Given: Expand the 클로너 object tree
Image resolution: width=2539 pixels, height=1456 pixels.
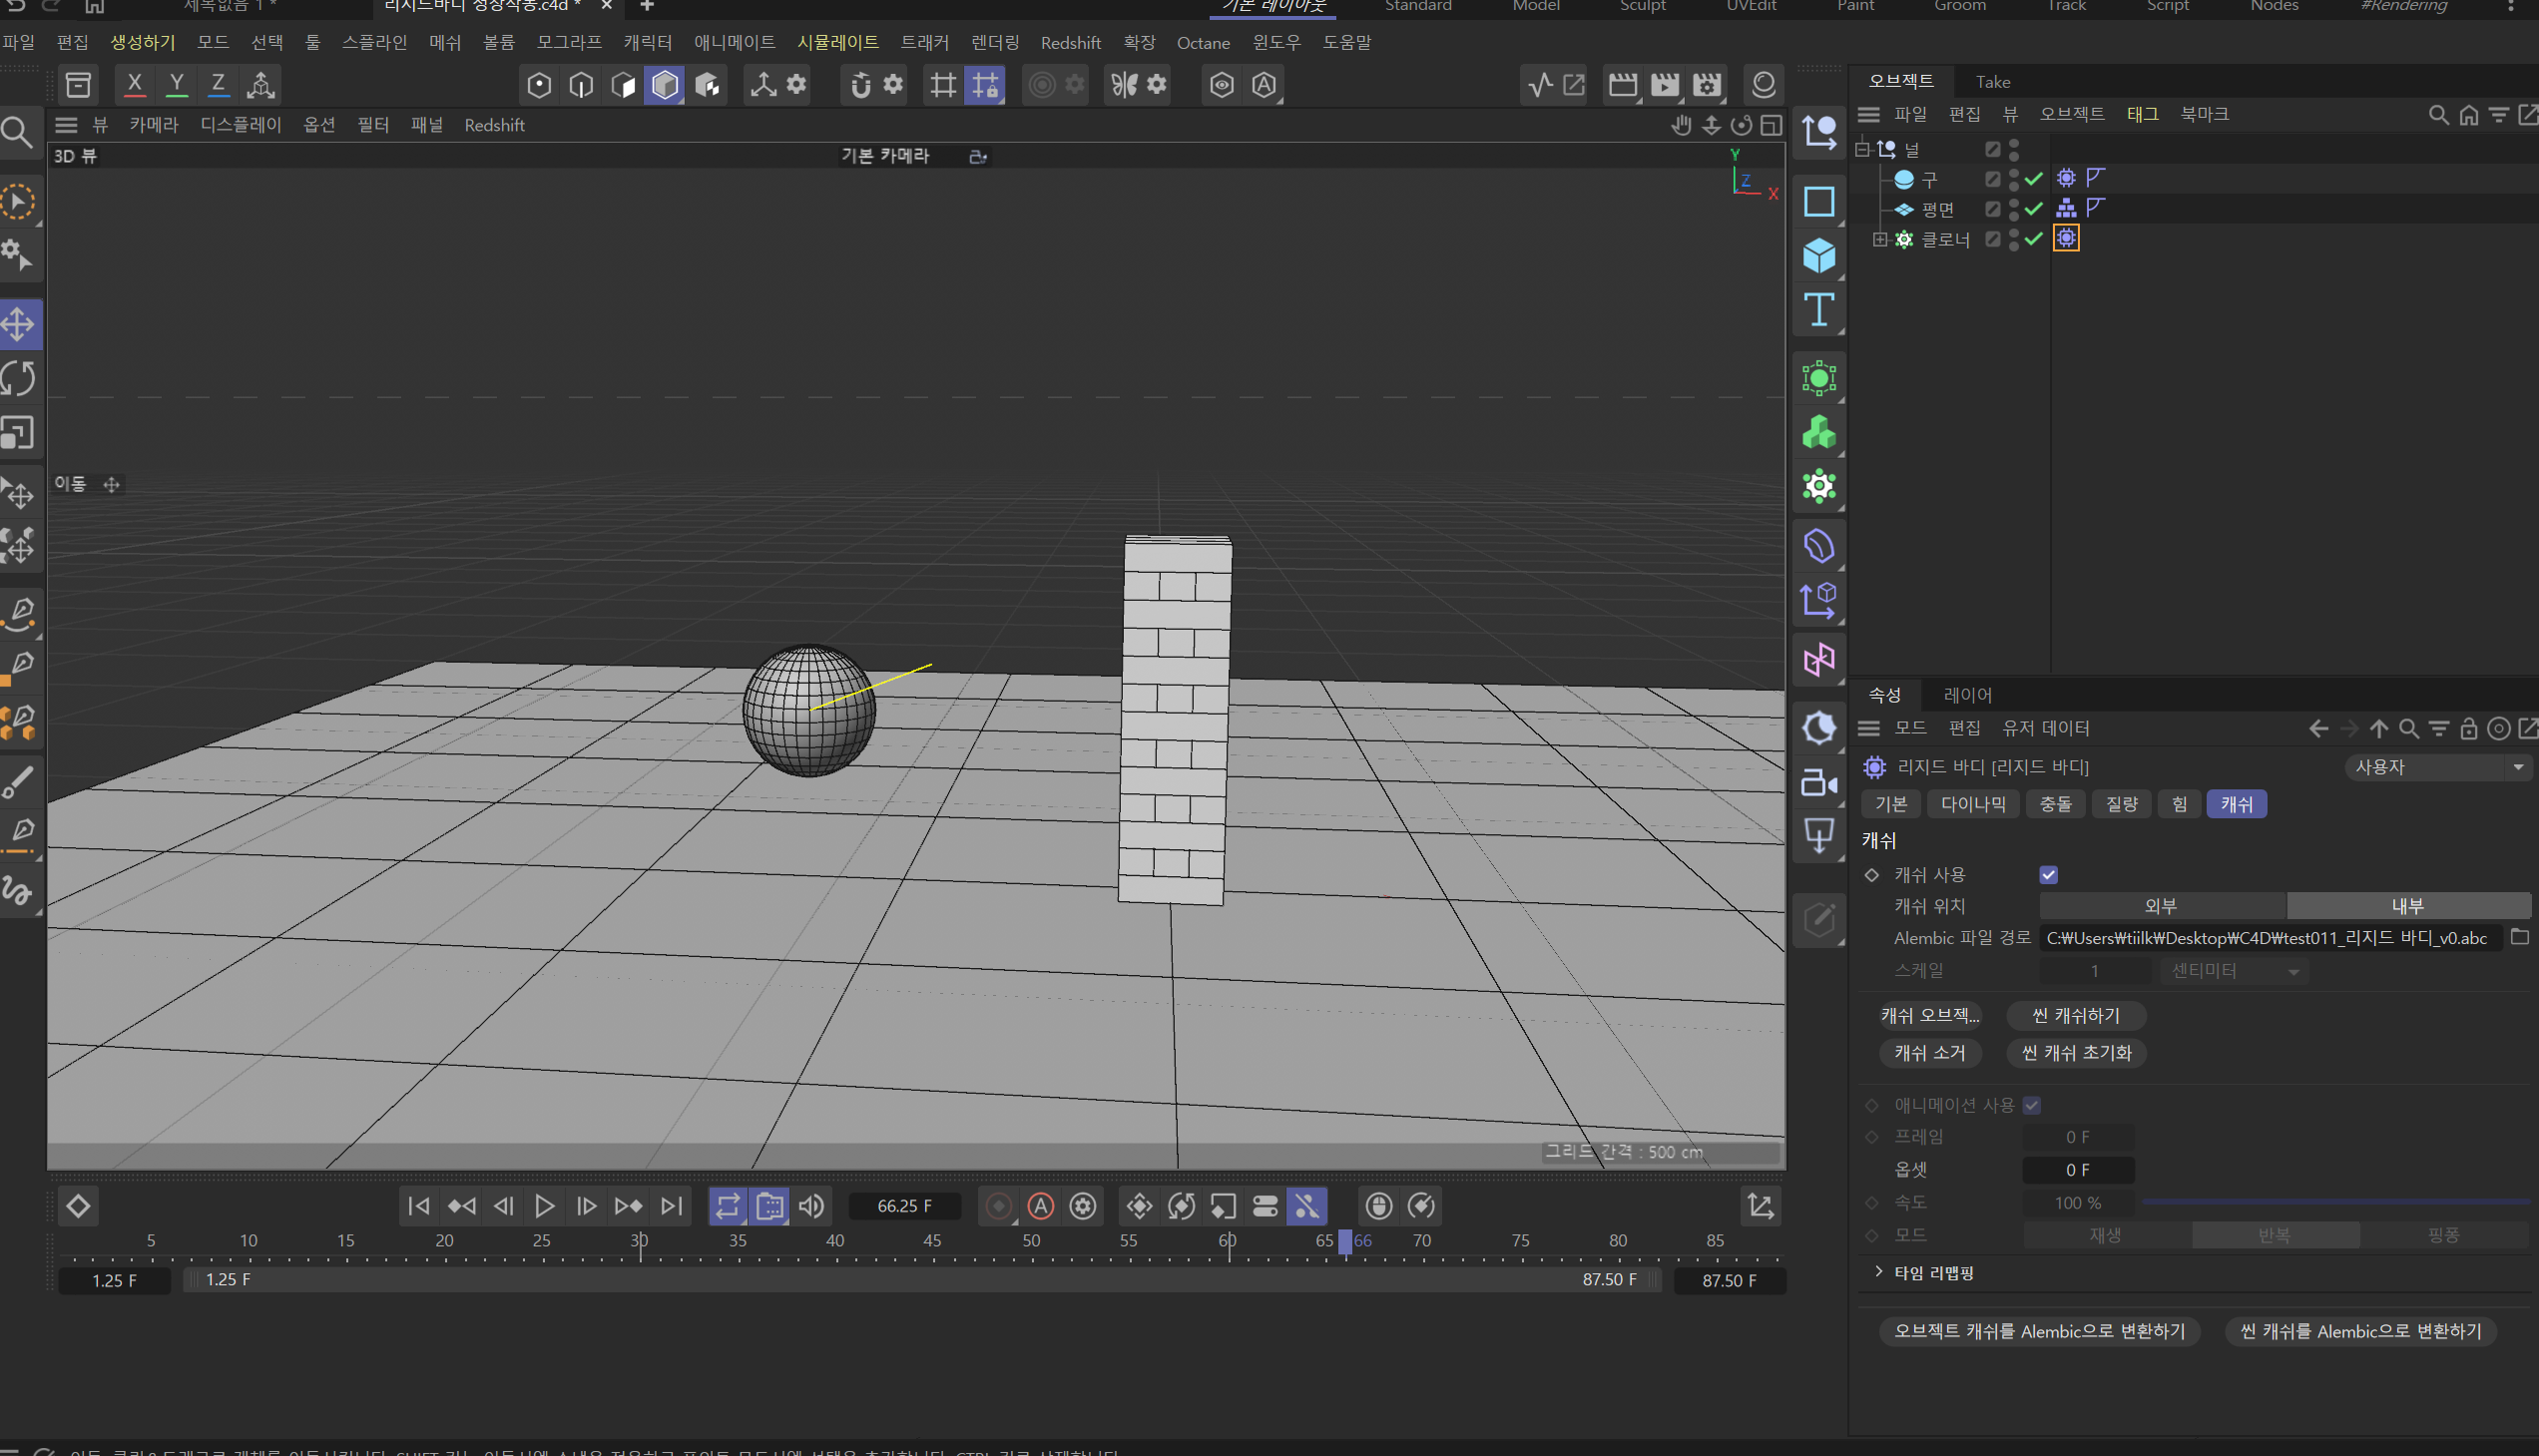Looking at the screenshot, I should point(1879,239).
